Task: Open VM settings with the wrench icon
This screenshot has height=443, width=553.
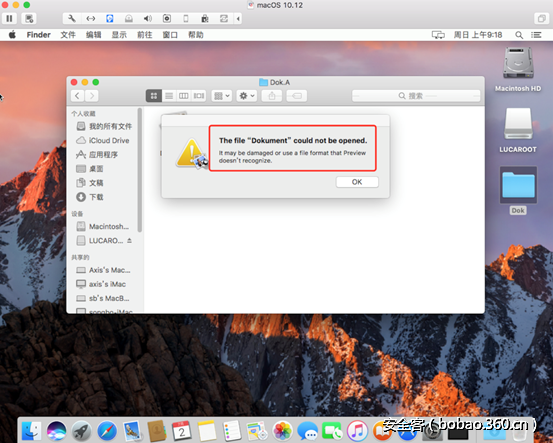Action: click(72, 18)
